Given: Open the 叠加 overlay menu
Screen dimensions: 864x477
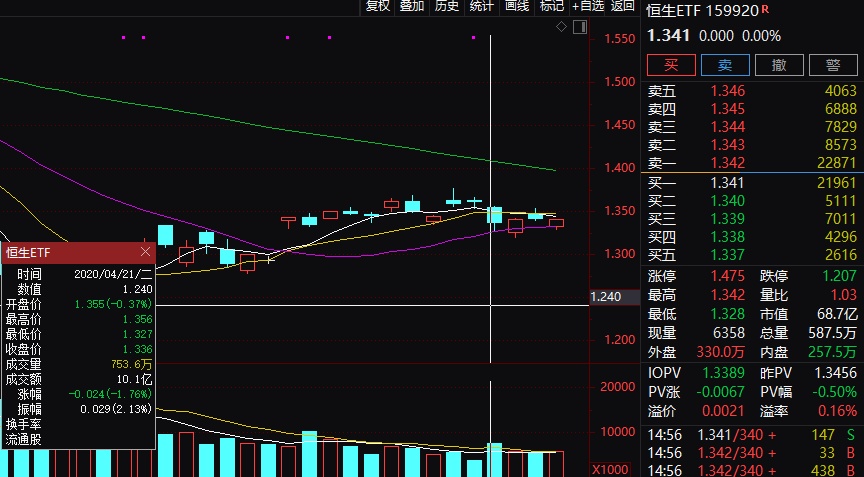Looking at the screenshot, I should click(412, 6).
